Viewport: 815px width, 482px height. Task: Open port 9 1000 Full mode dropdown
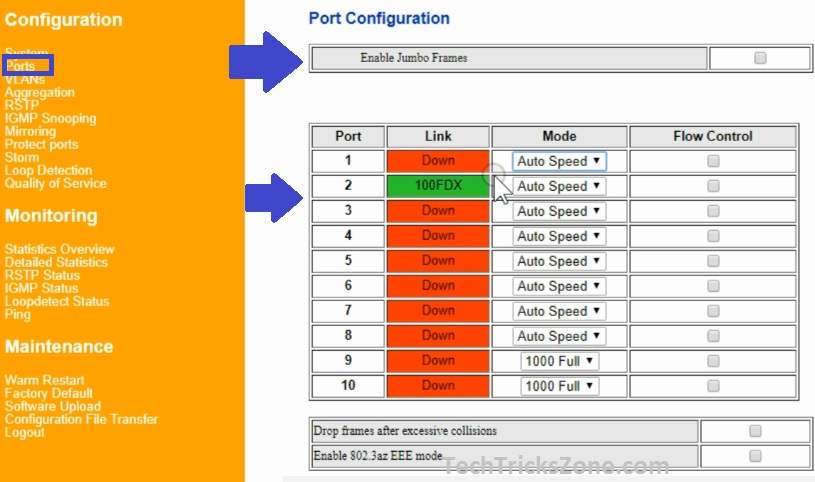point(559,361)
